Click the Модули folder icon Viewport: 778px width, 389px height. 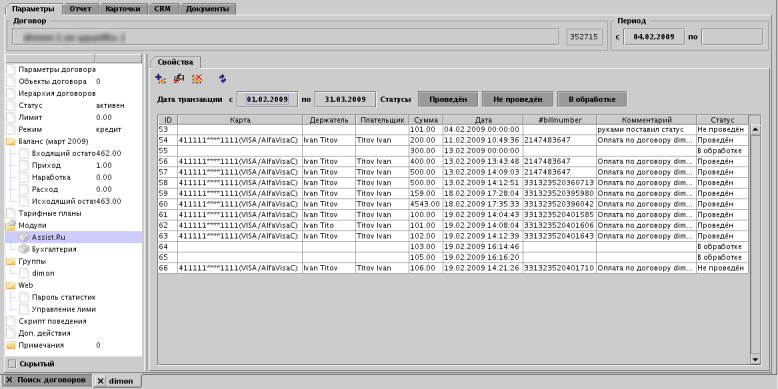pos(11,225)
